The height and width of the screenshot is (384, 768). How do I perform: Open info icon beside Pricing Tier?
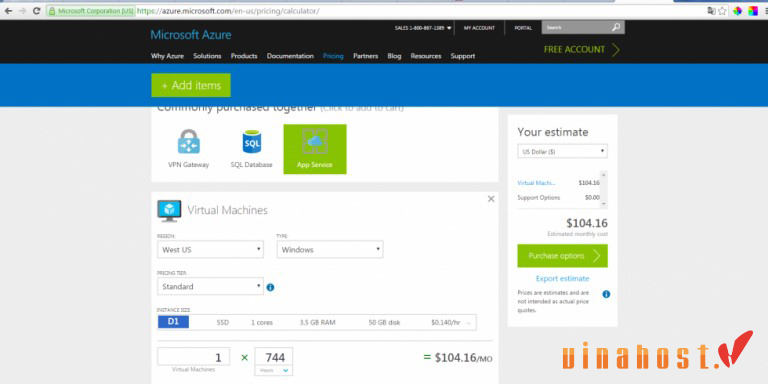point(270,288)
